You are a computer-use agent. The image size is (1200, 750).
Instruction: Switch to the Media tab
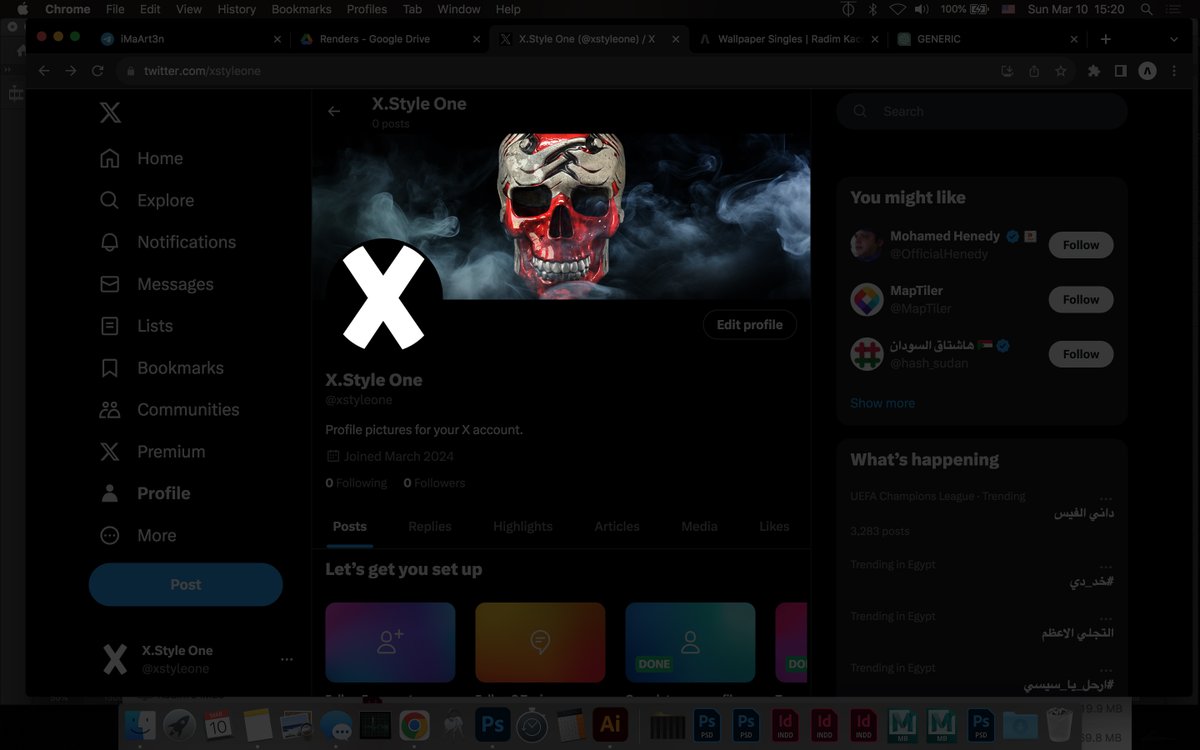click(x=699, y=526)
